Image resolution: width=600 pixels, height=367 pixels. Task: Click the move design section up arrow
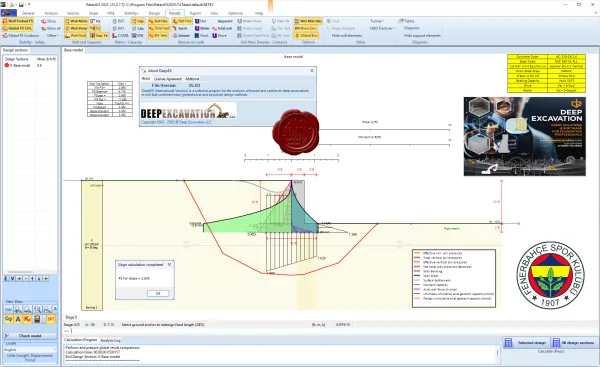32,279
